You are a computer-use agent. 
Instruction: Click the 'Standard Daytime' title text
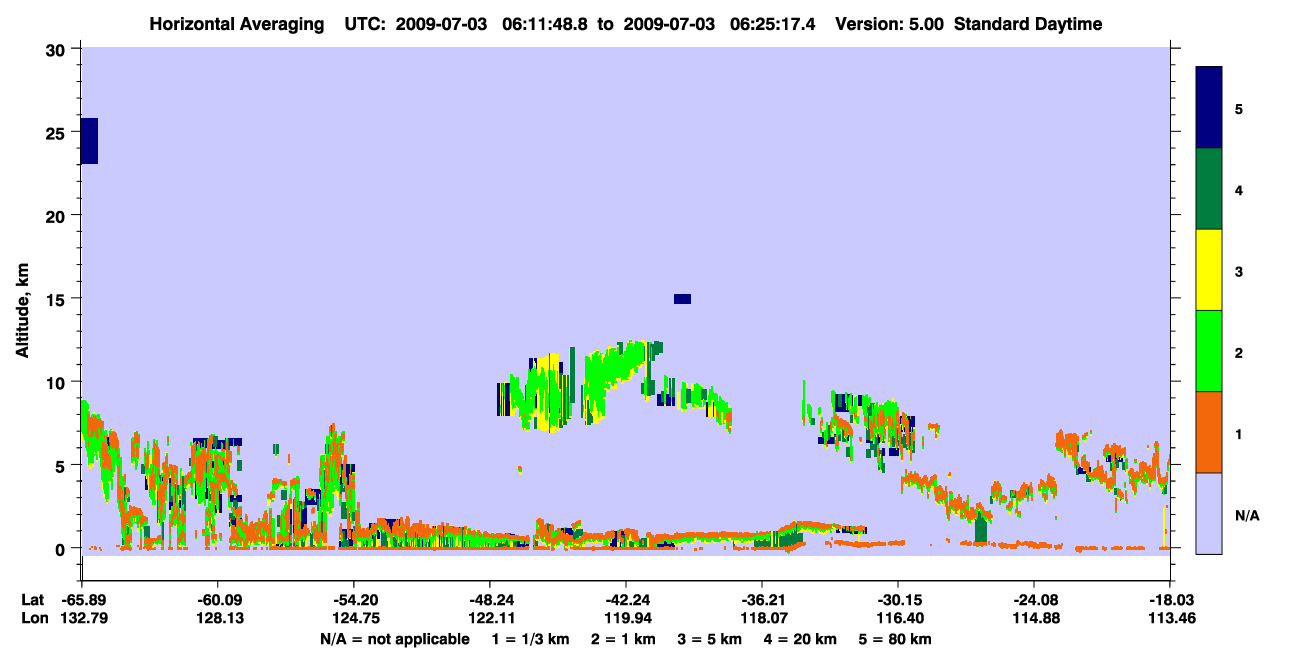pyautogui.click(x=1028, y=24)
